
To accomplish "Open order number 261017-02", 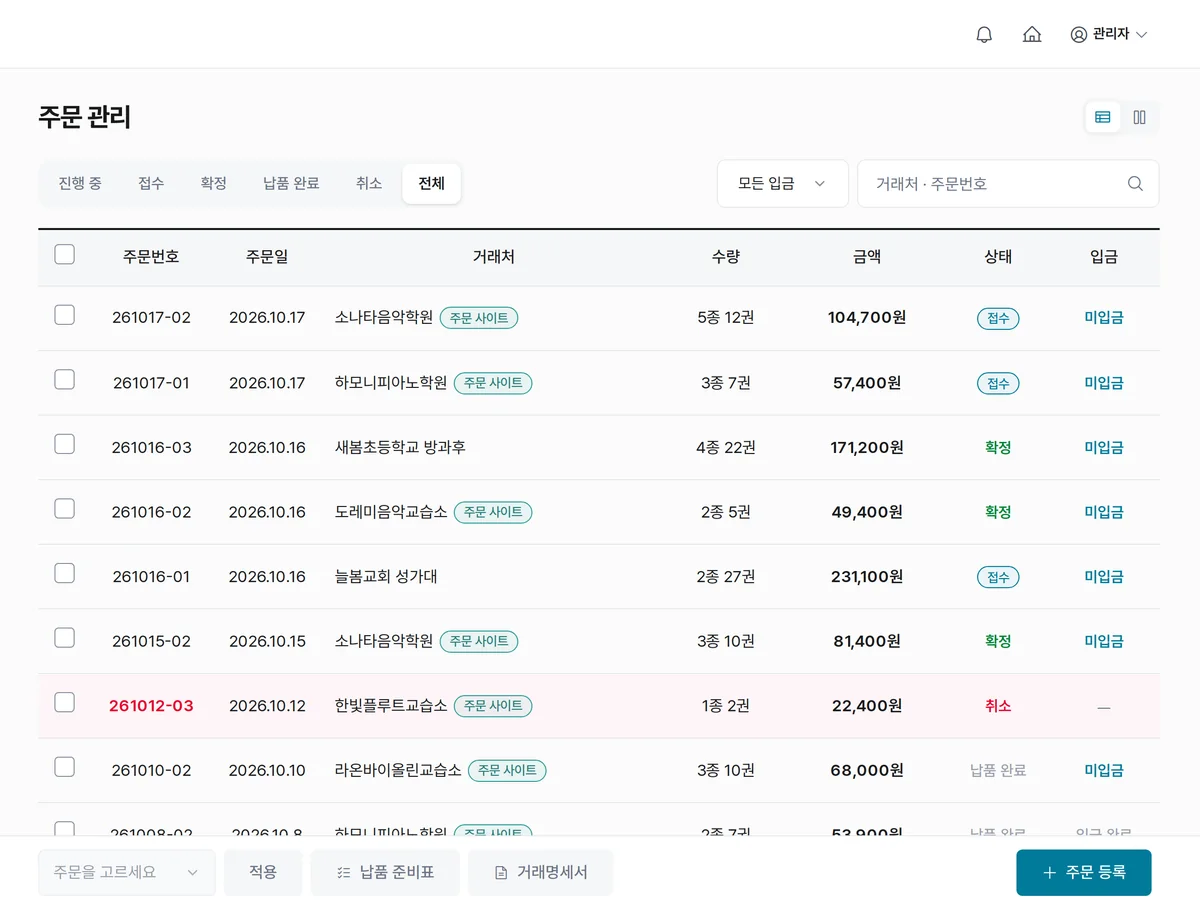I will (151, 318).
